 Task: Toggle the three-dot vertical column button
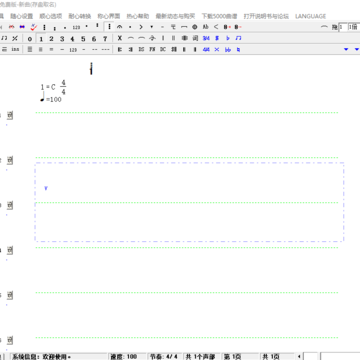click(109, 27)
